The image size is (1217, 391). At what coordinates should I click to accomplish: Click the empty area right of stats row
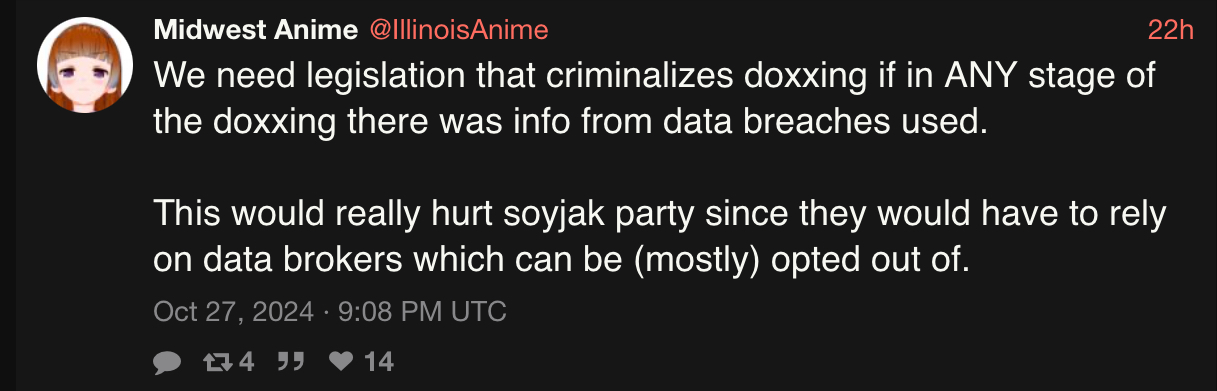[x=800, y=361]
